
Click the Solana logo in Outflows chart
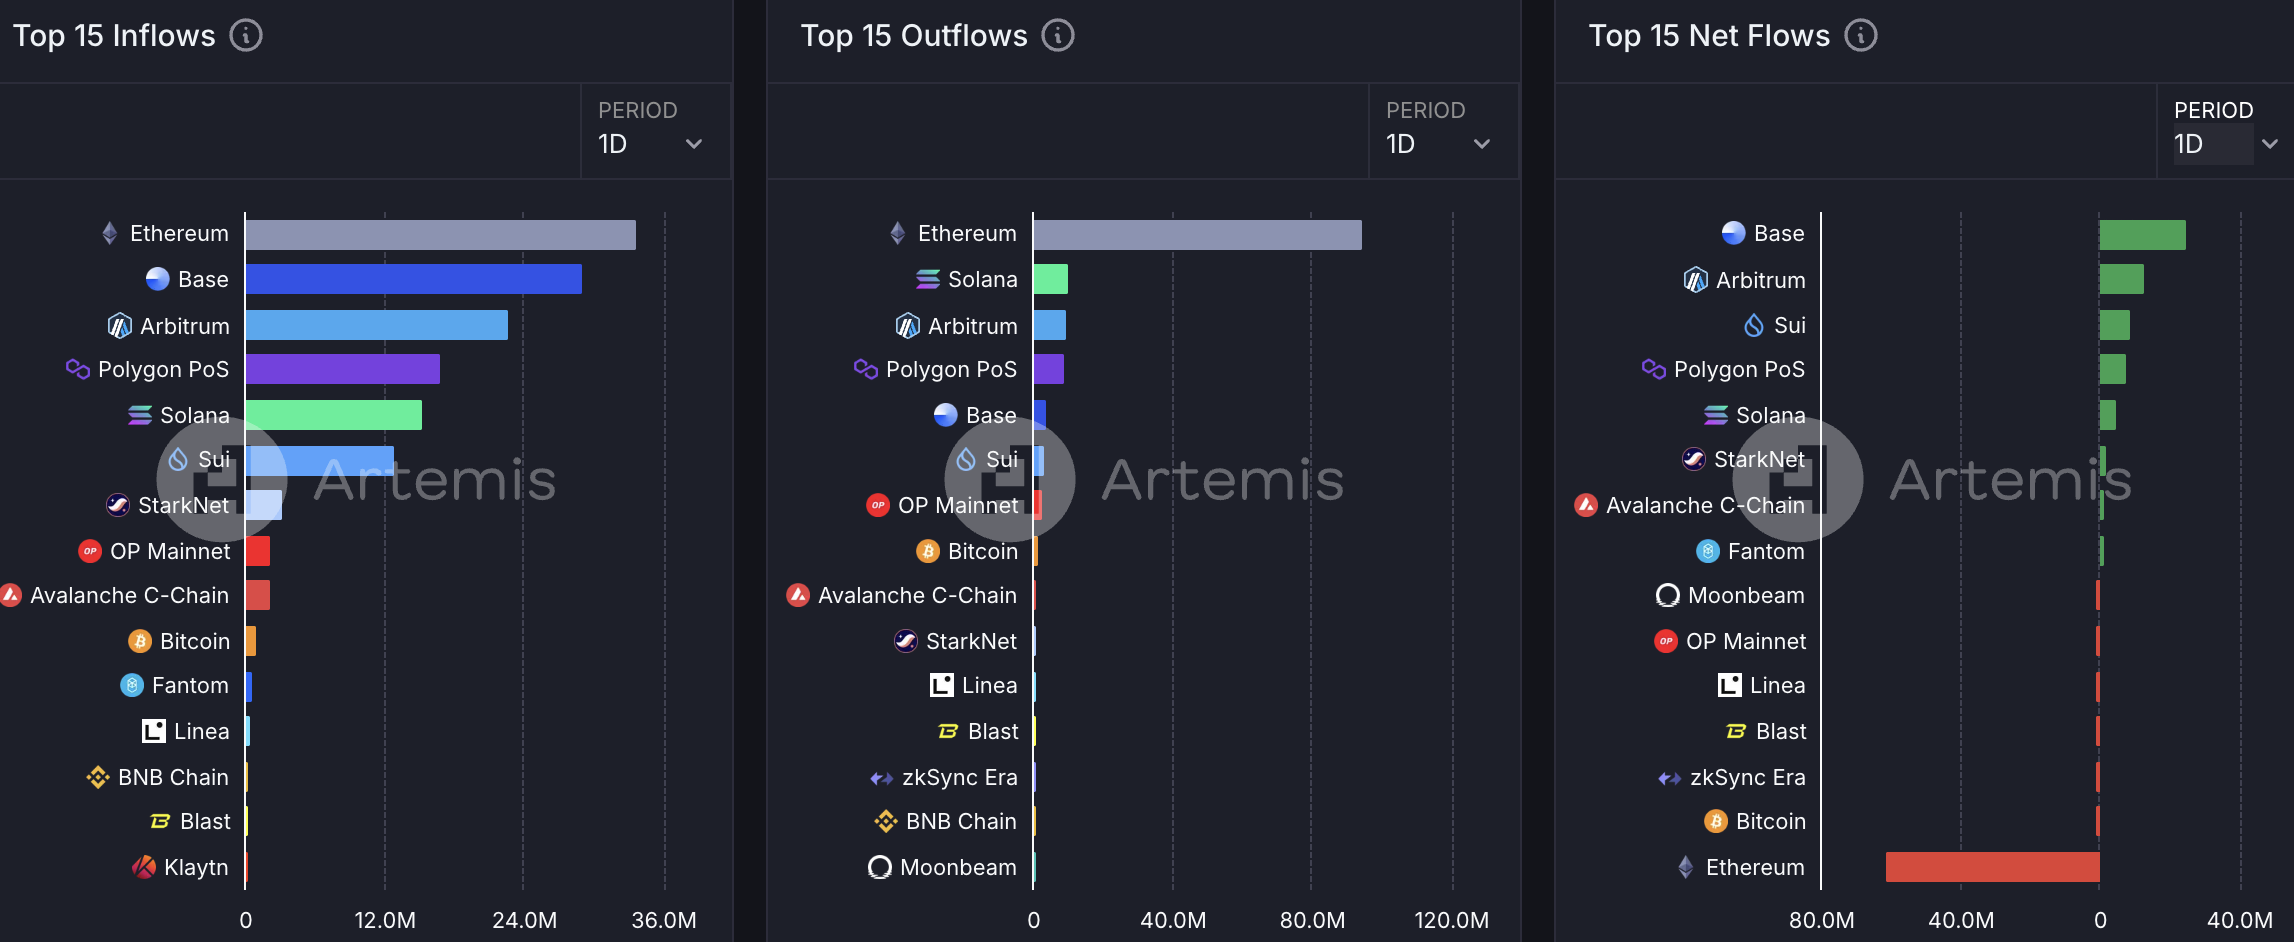928,279
